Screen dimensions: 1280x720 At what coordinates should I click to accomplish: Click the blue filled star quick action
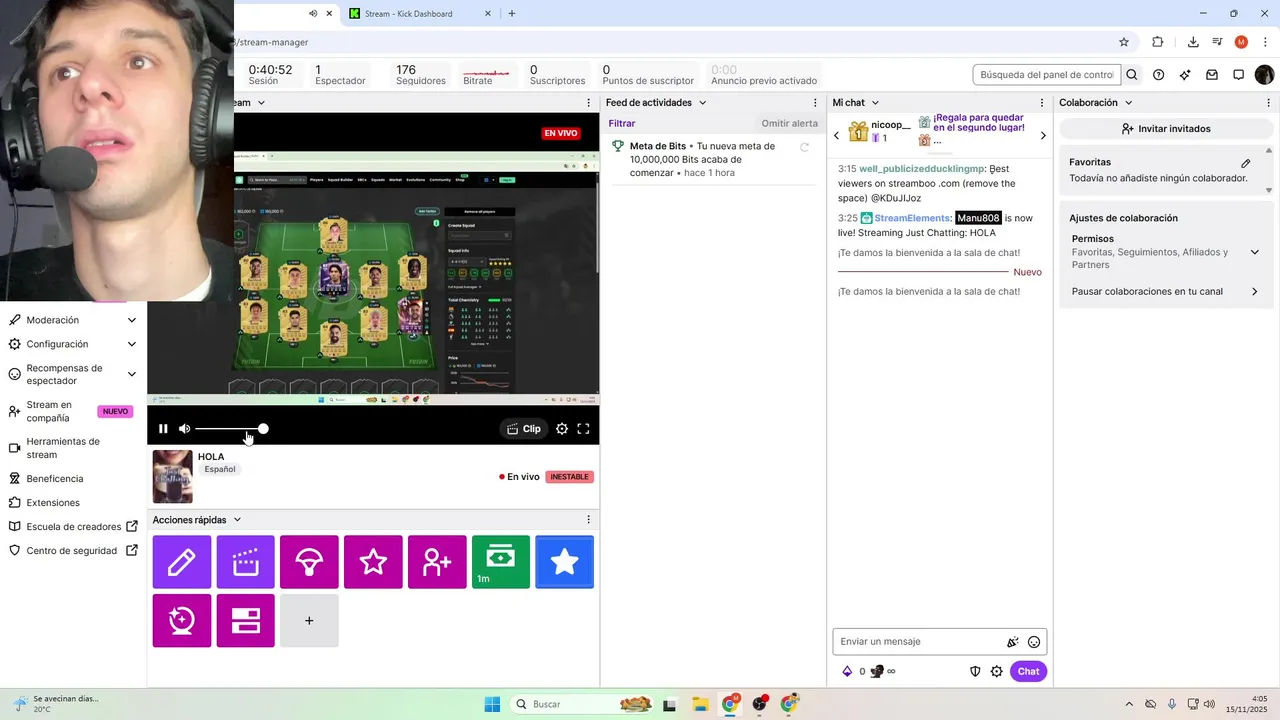point(564,562)
